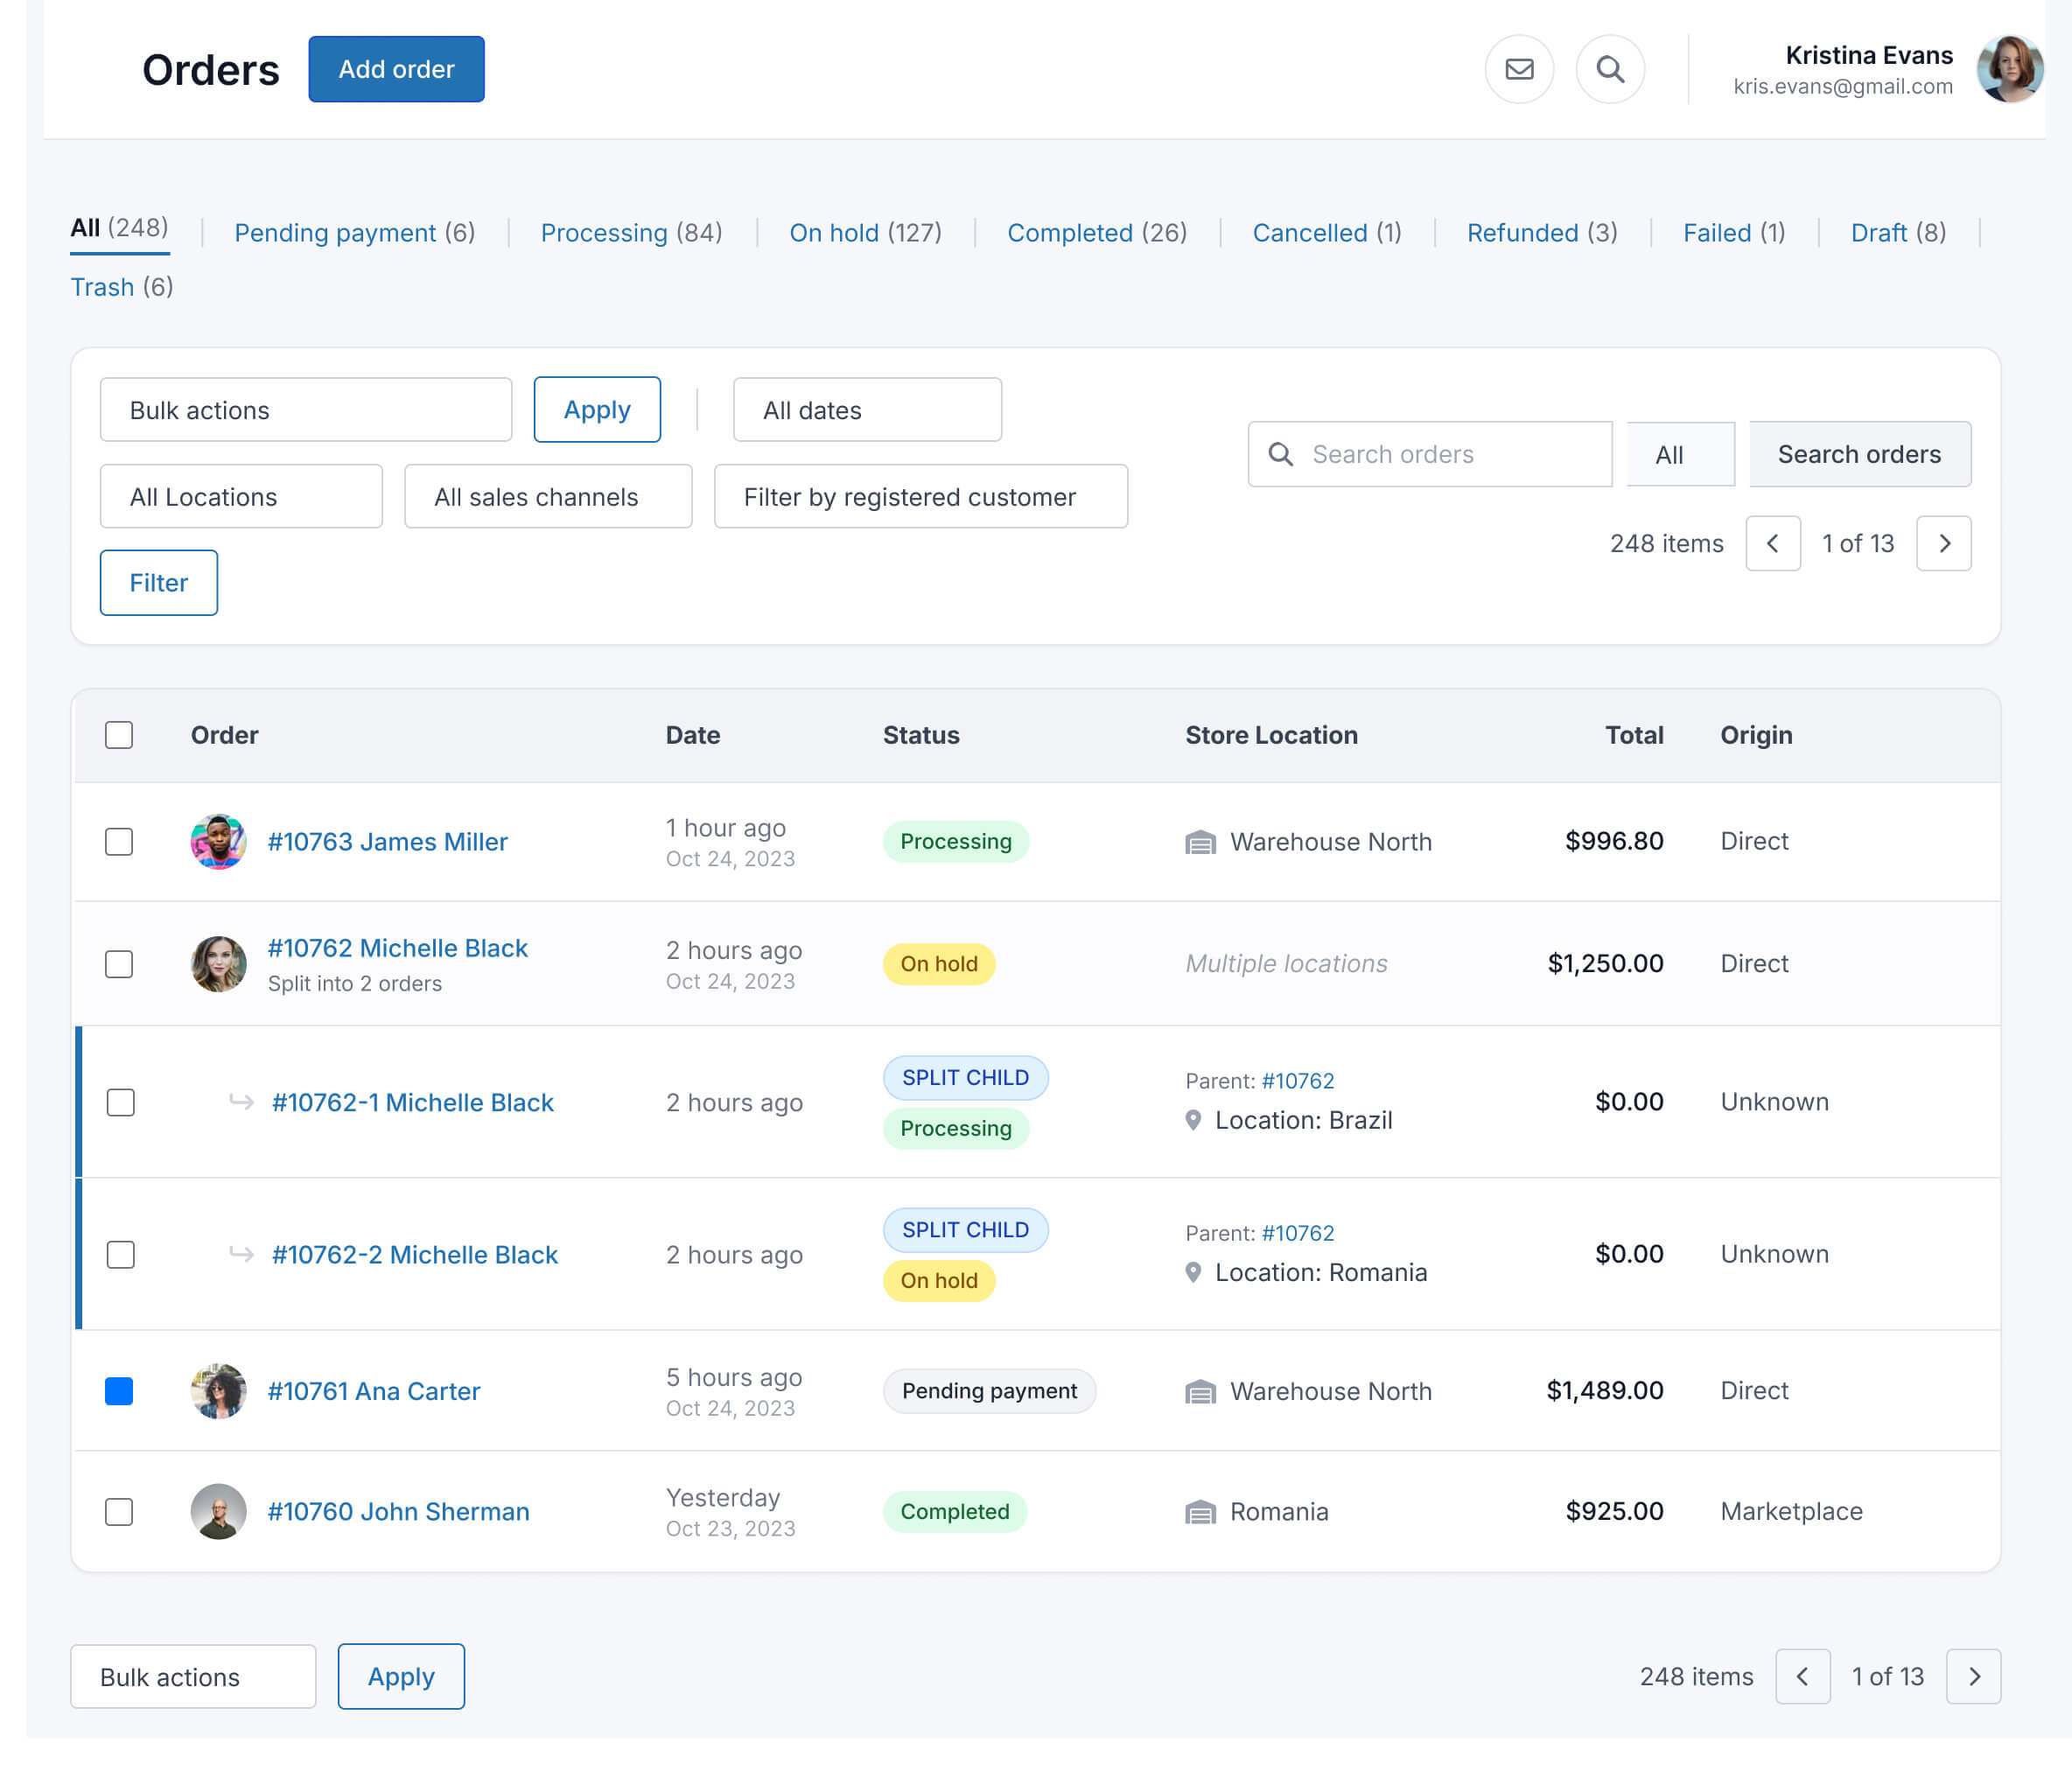Check the checkbox for order #10763 James Miller

[x=119, y=841]
